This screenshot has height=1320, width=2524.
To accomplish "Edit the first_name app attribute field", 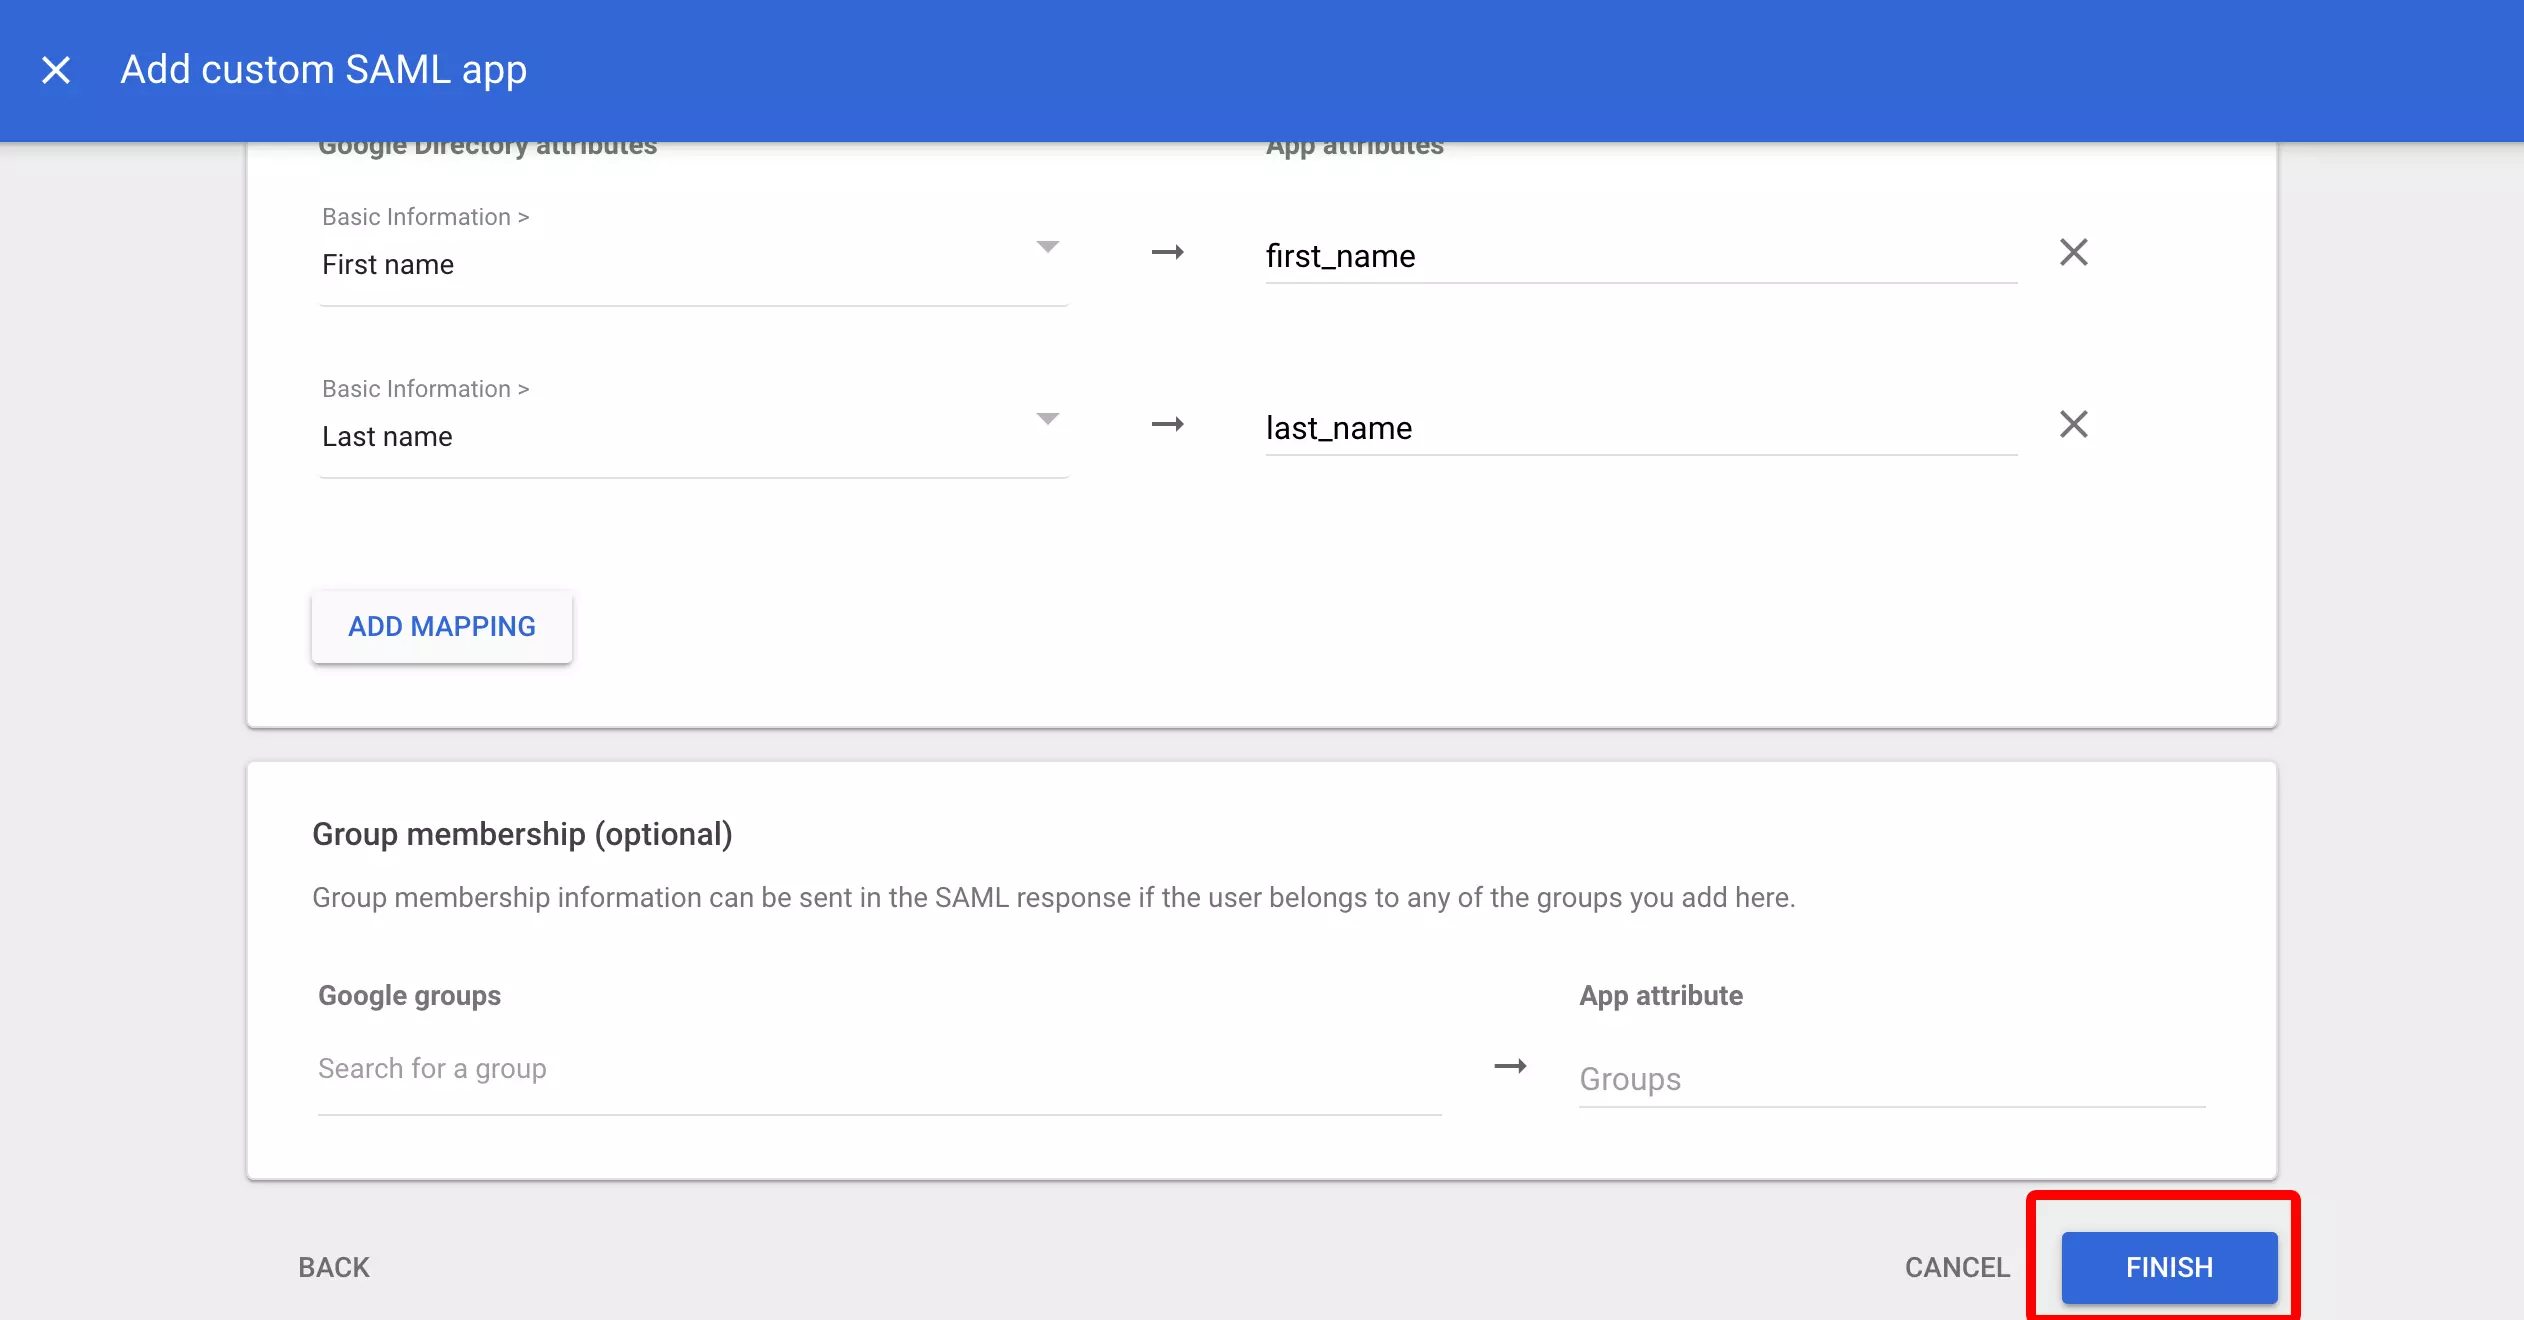I will [x=1641, y=257].
